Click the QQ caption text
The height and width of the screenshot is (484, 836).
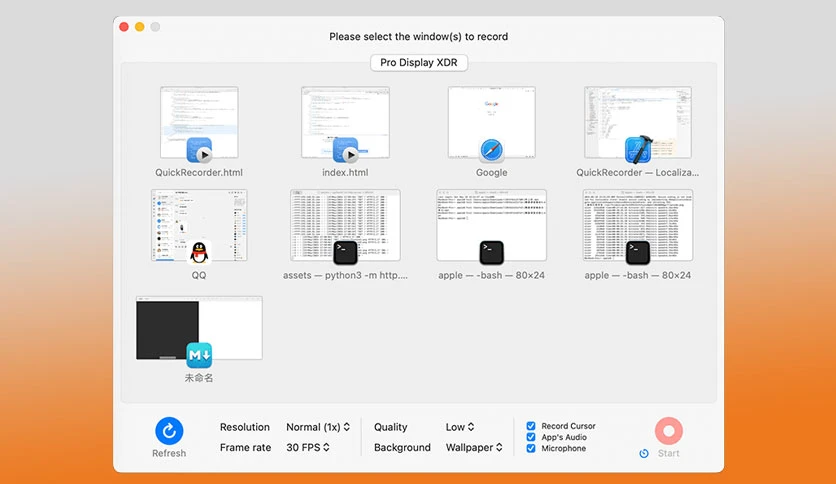pos(199,275)
